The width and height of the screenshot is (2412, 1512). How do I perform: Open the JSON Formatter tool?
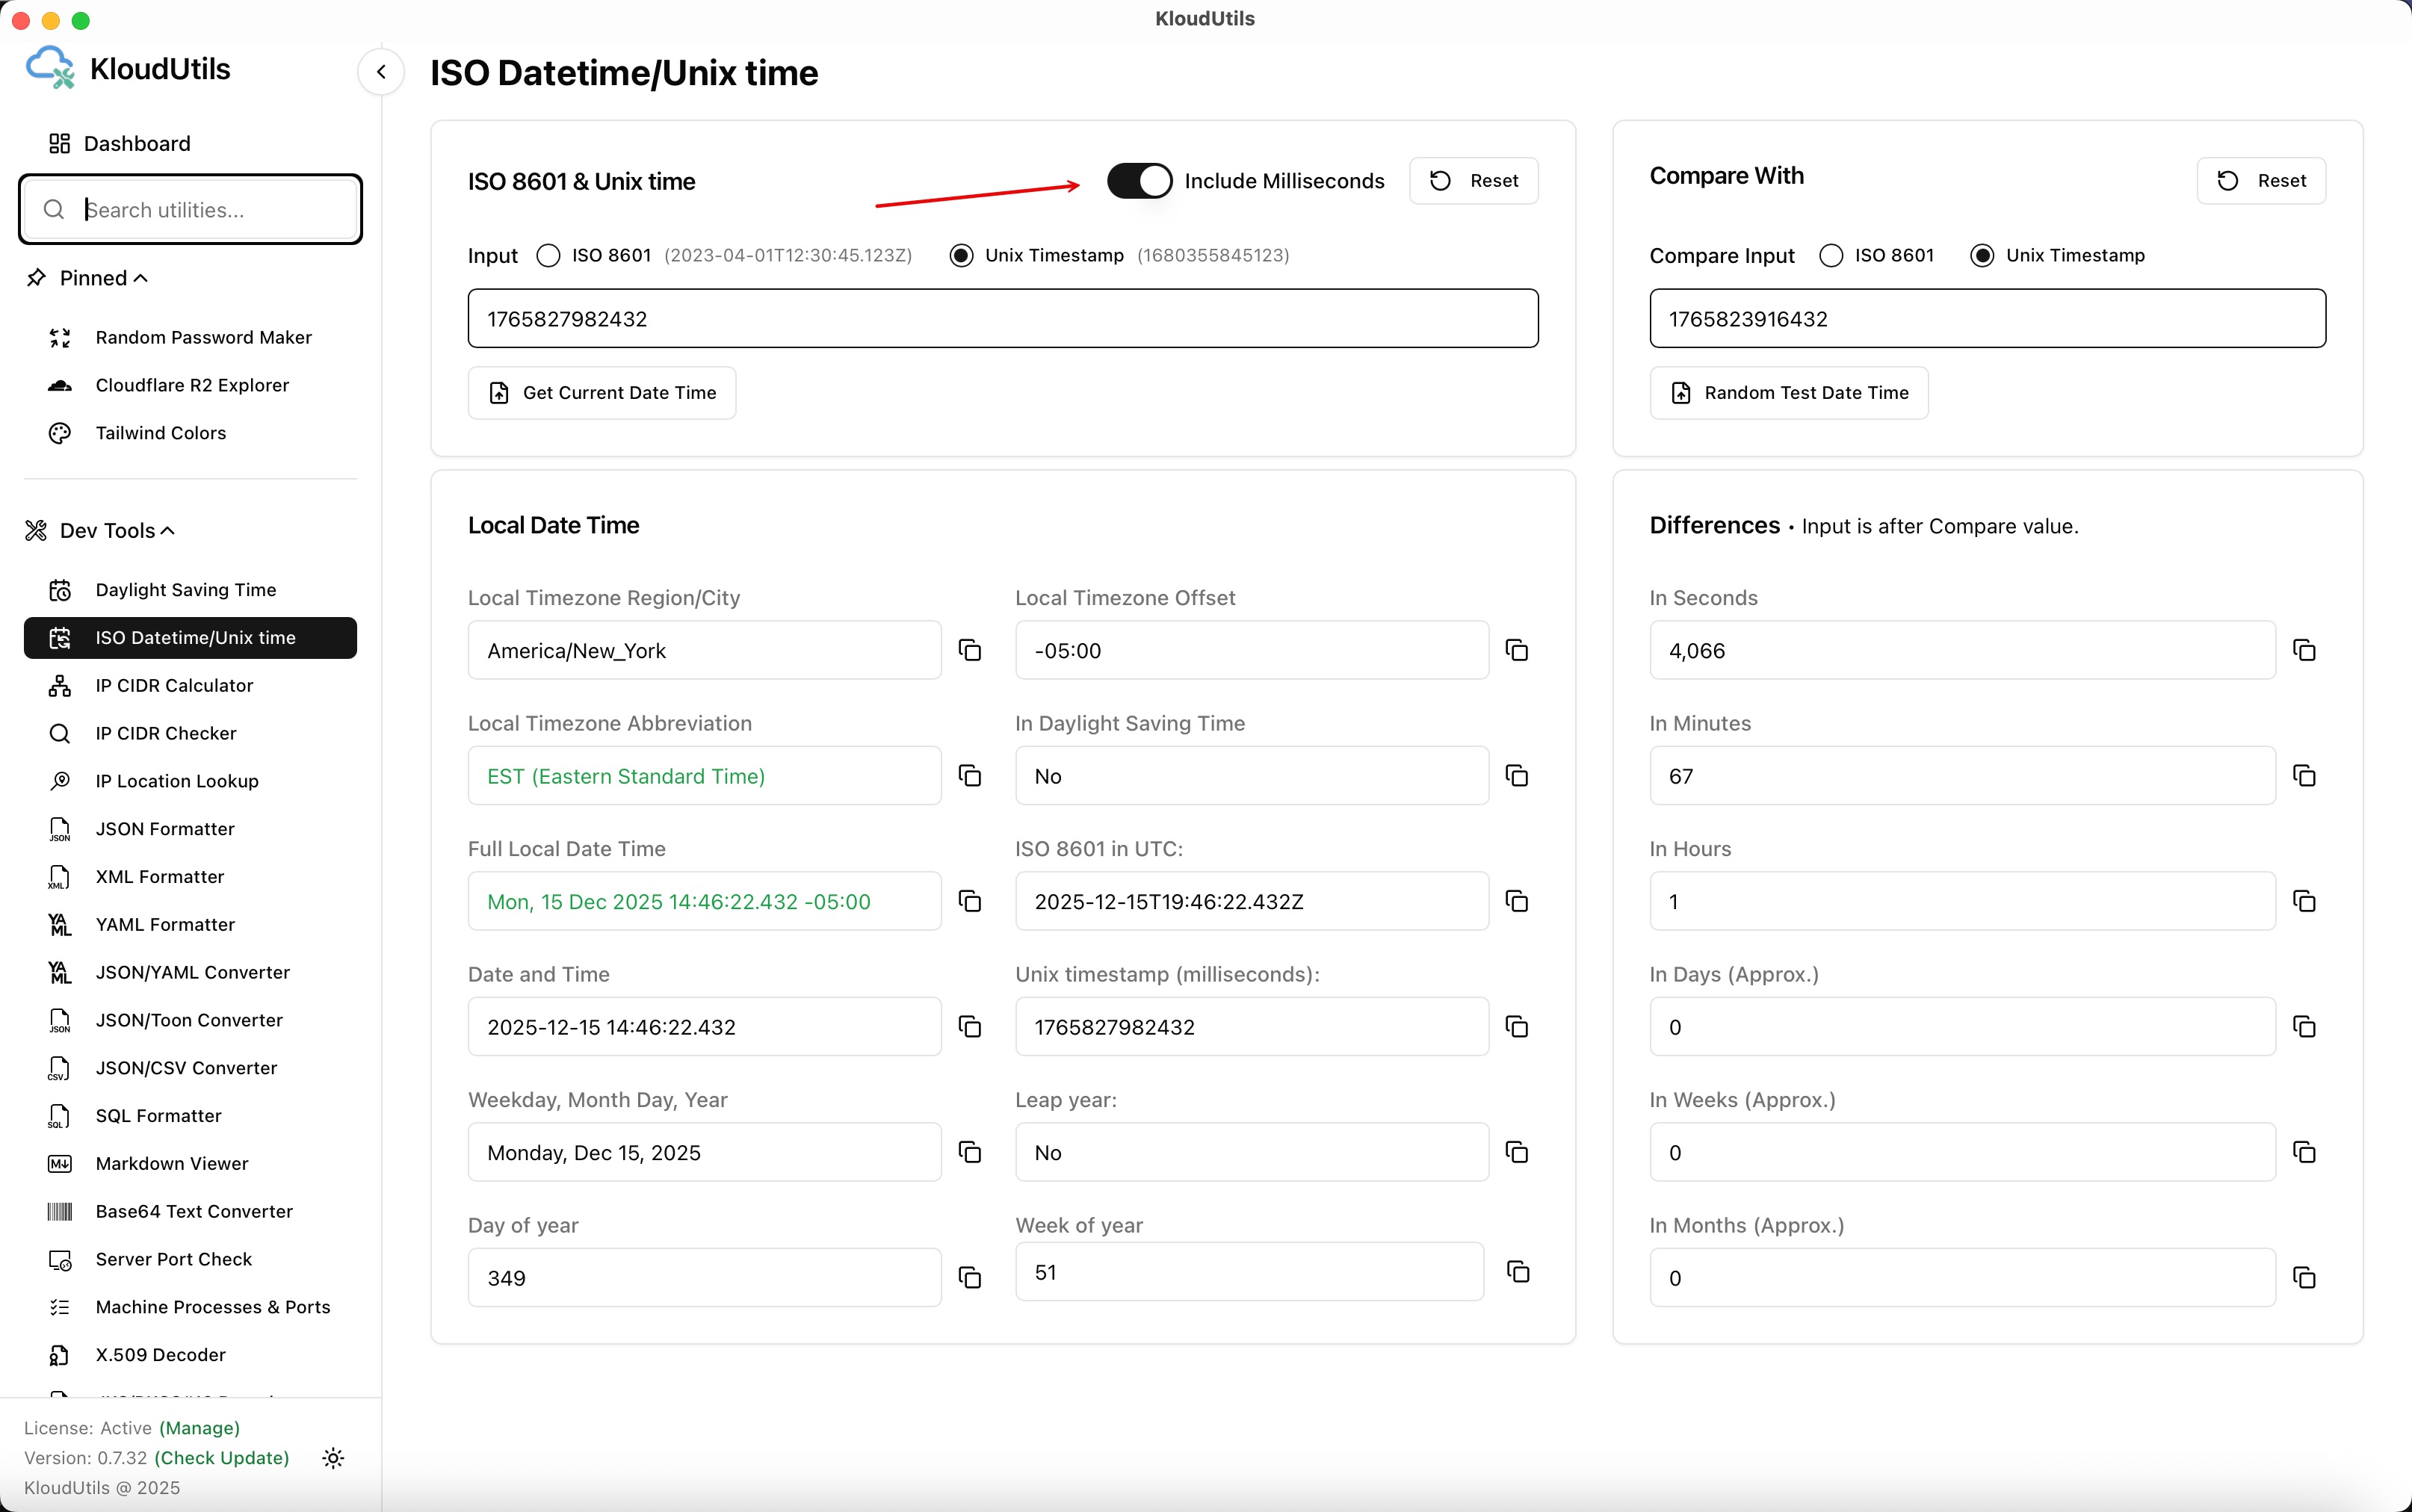(165, 828)
